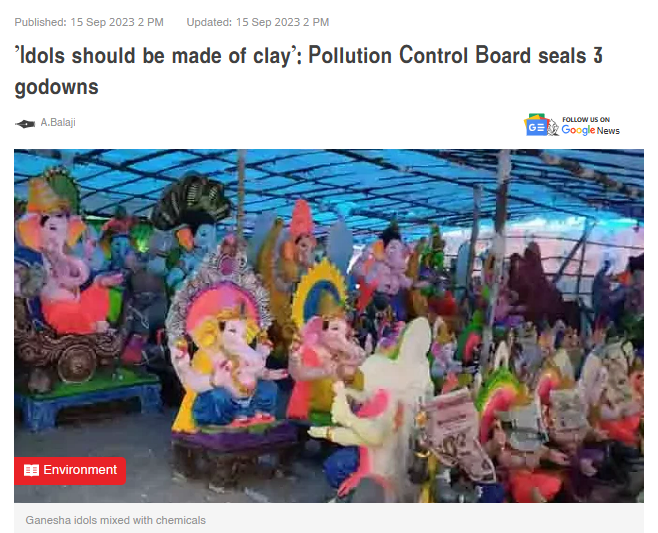Click the Published 15 Sep 2023 timestamp

pyautogui.click(x=89, y=22)
